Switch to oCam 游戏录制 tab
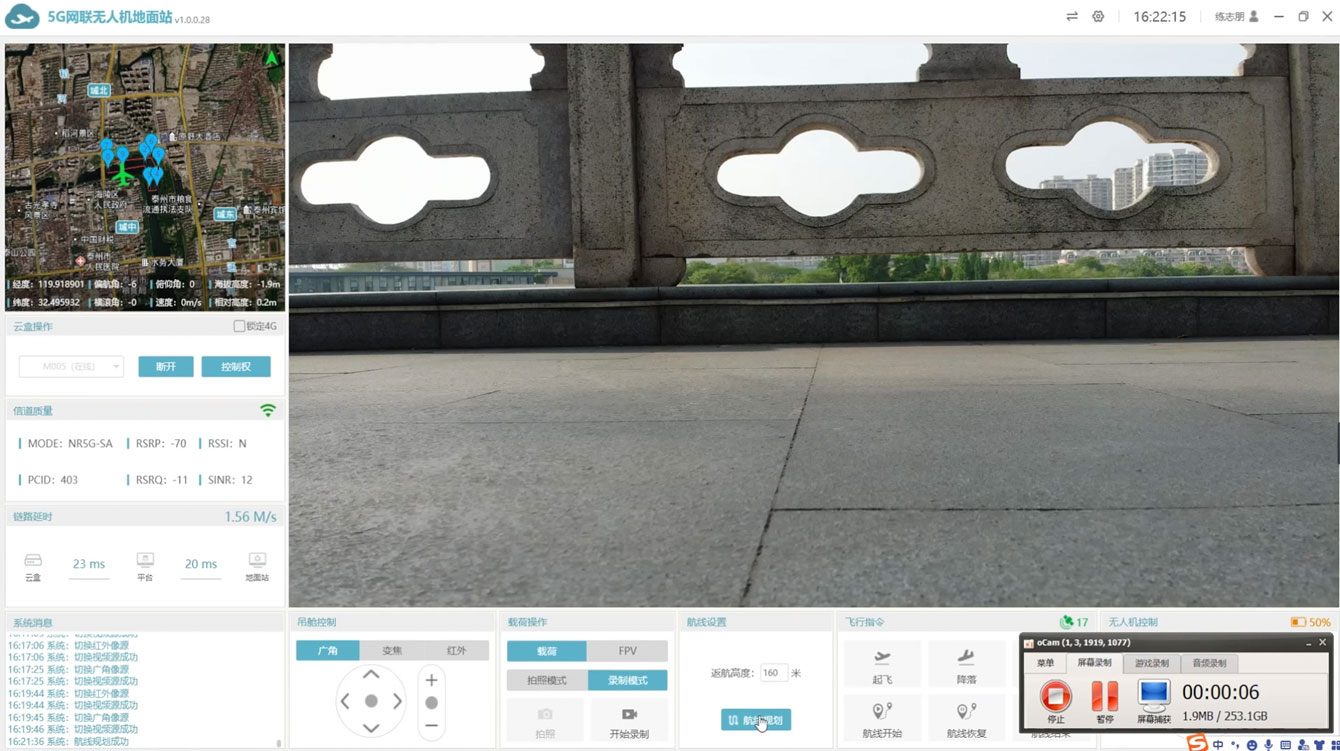 (x=1151, y=663)
